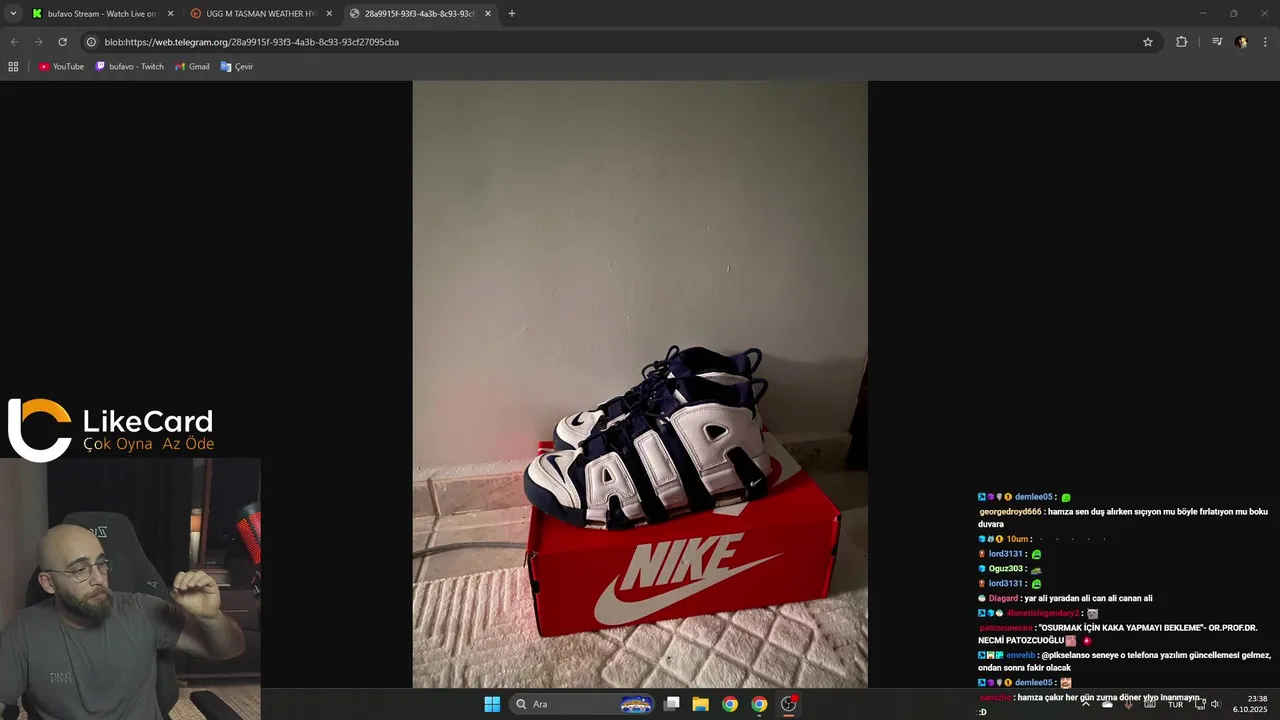1280x720 pixels.
Task: Restore down the Chrome window
Action: point(1233,13)
